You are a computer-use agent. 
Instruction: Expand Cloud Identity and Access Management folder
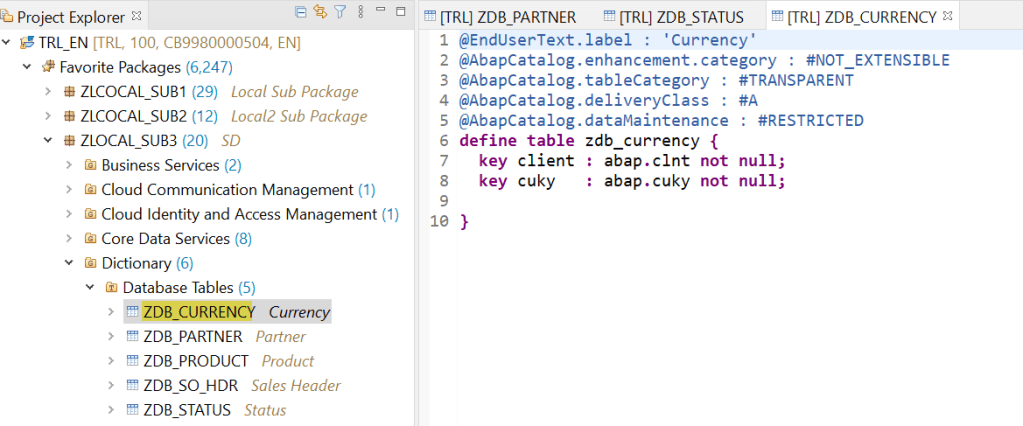pyautogui.click(x=69, y=214)
